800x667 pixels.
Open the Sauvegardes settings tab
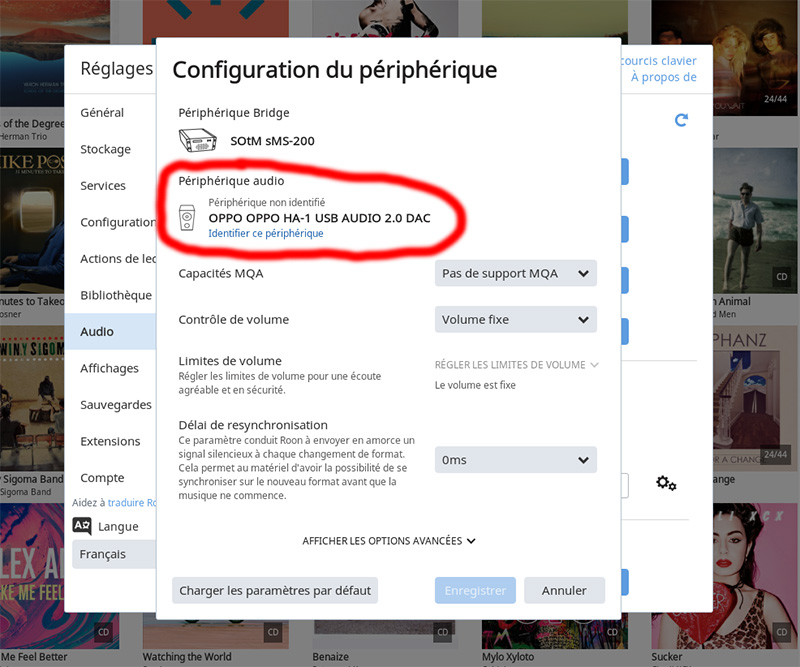tap(110, 405)
